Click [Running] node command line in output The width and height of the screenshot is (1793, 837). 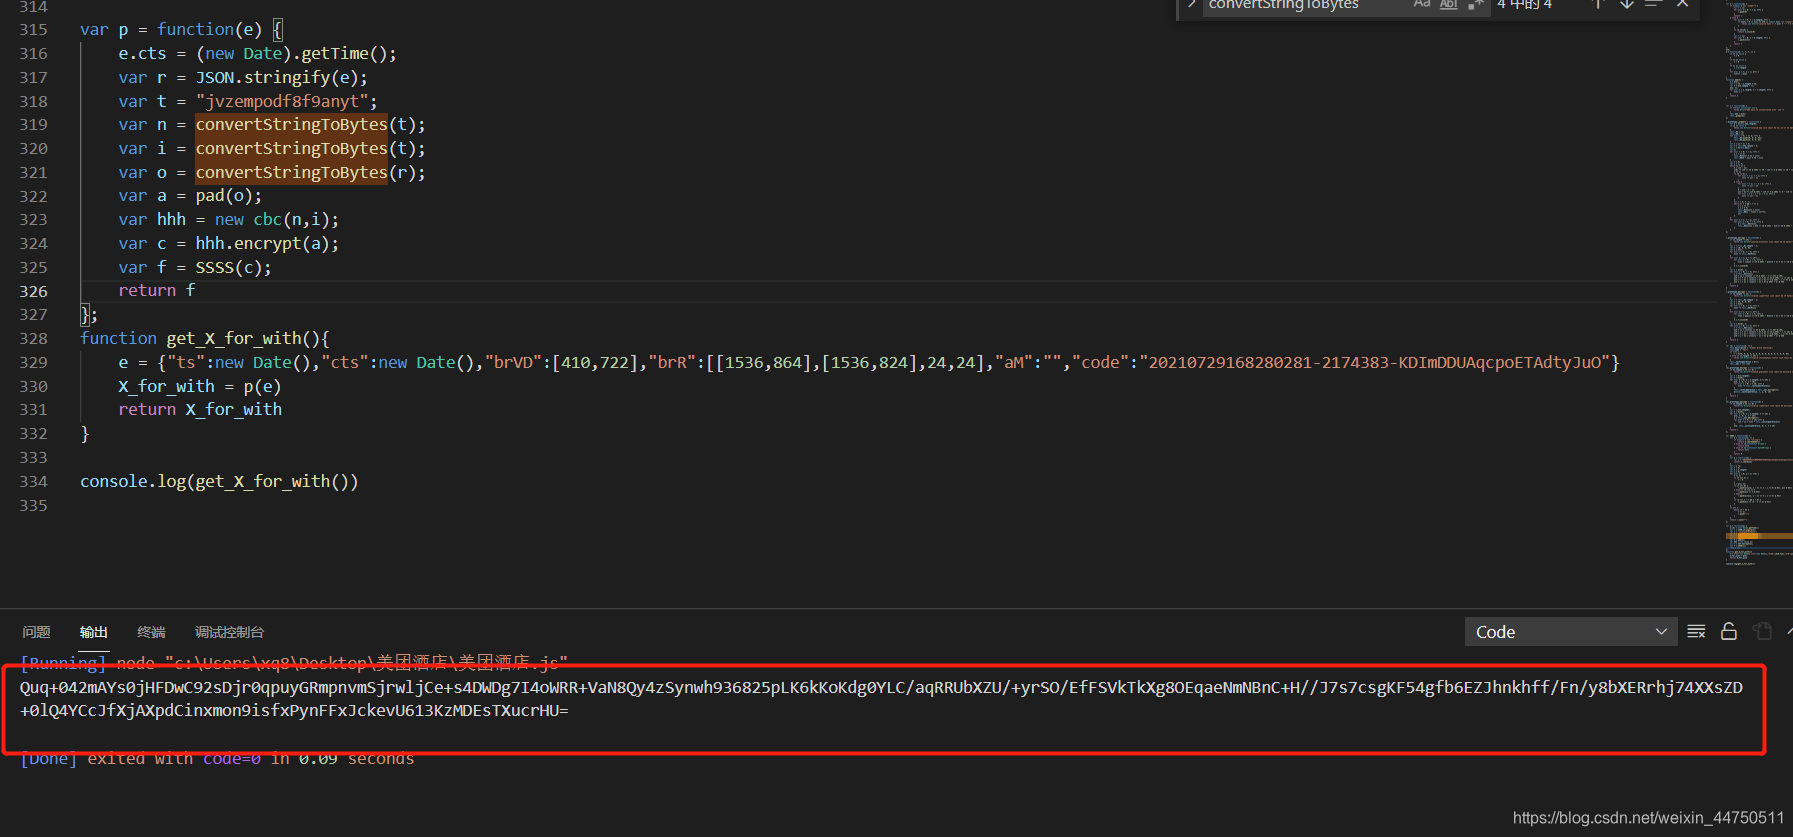pyautogui.click(x=294, y=662)
